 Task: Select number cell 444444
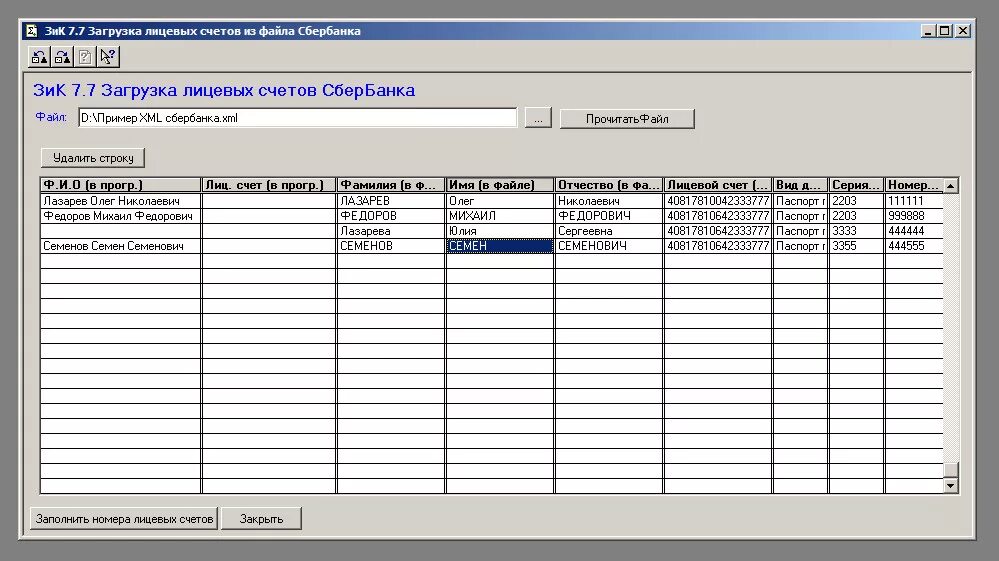[914, 231]
